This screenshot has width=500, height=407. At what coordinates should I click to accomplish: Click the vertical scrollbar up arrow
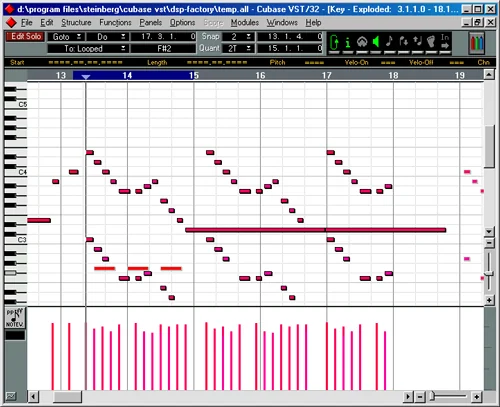pos(489,74)
